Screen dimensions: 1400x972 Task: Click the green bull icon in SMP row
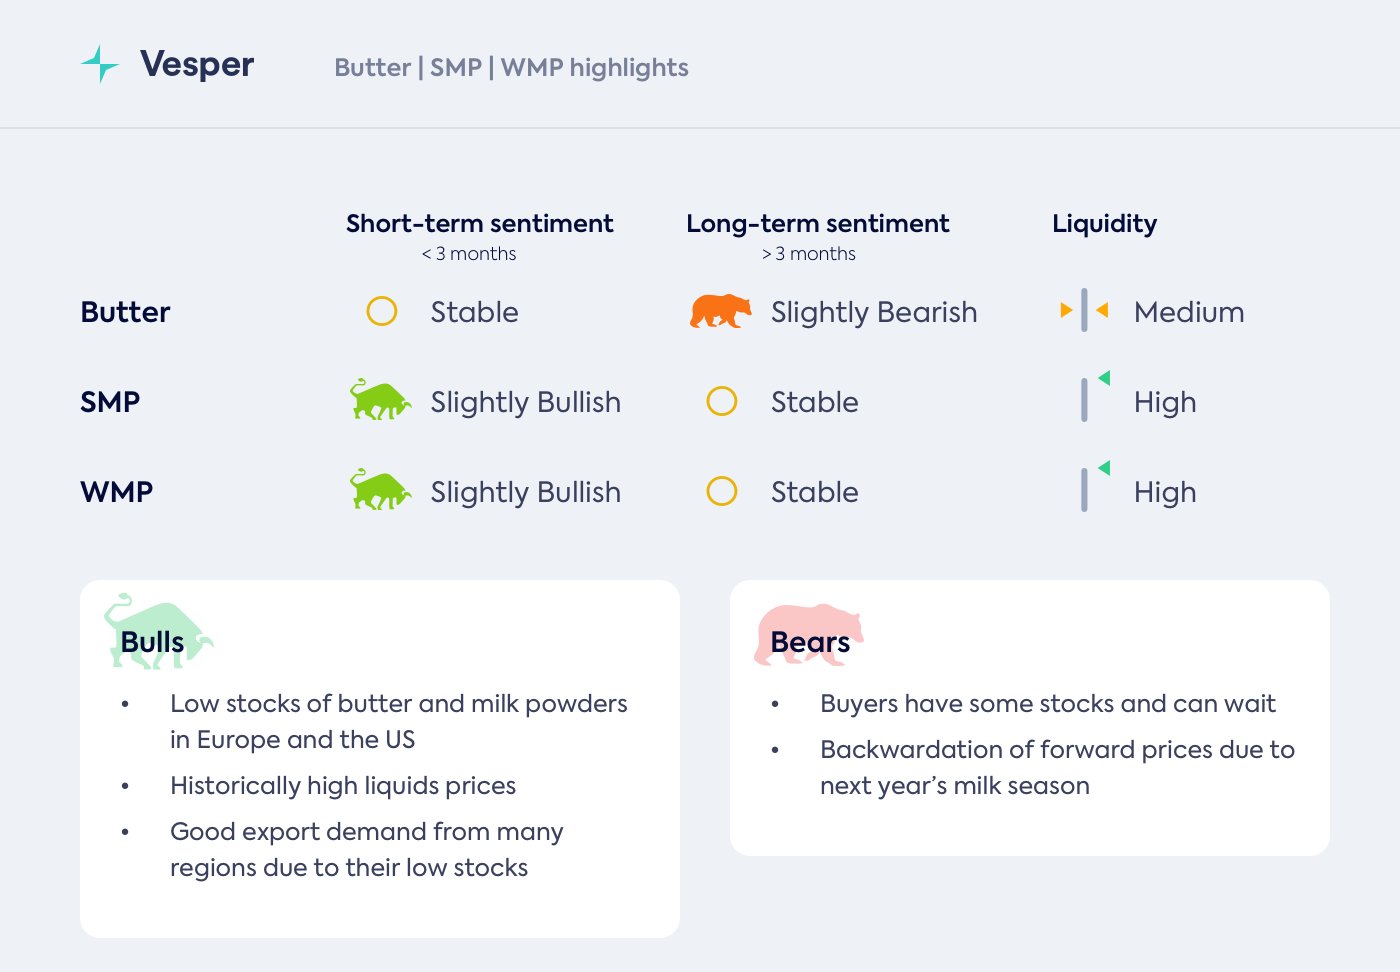pyautogui.click(x=380, y=400)
